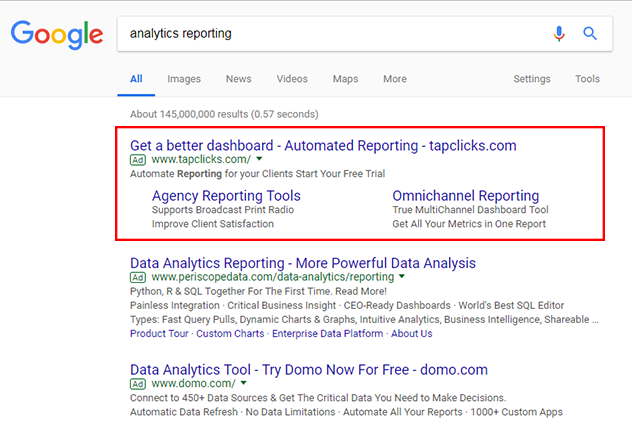Expand the dropdown arrow next to www.domo.com/
Screen dimensions: 632x428
pyautogui.click(x=243, y=383)
